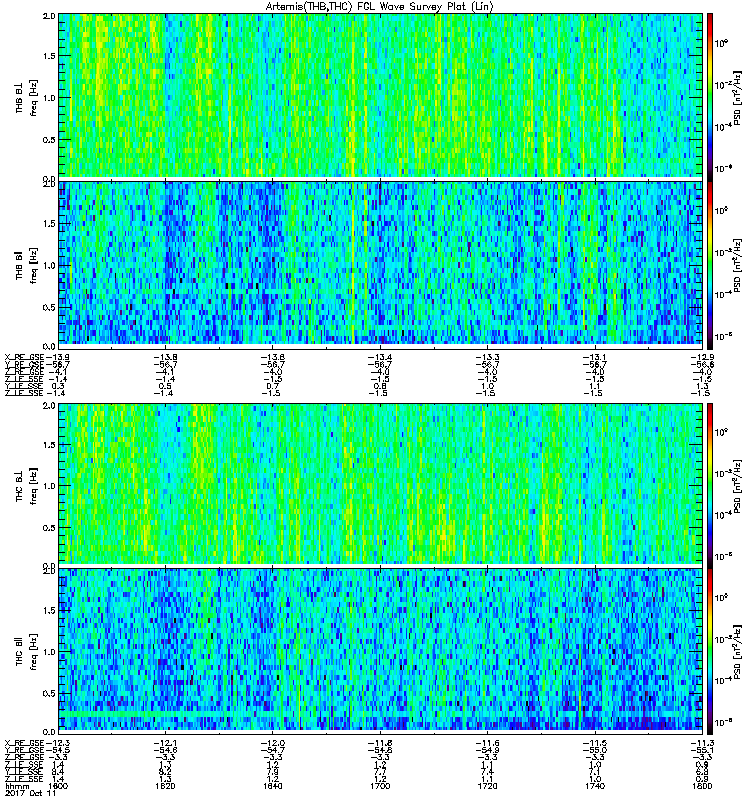Click the THB position value "-13.1"
Viewport: 750px width, 800px height.
594,357
